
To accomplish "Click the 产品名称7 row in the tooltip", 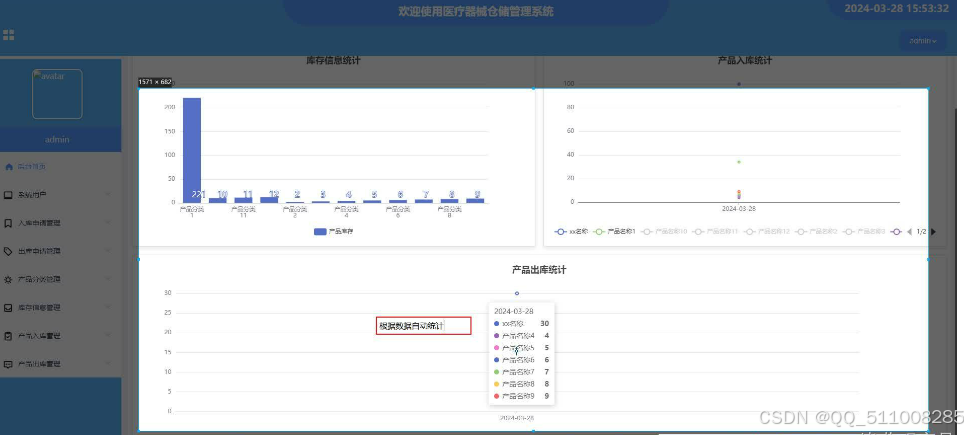I will click(522, 372).
